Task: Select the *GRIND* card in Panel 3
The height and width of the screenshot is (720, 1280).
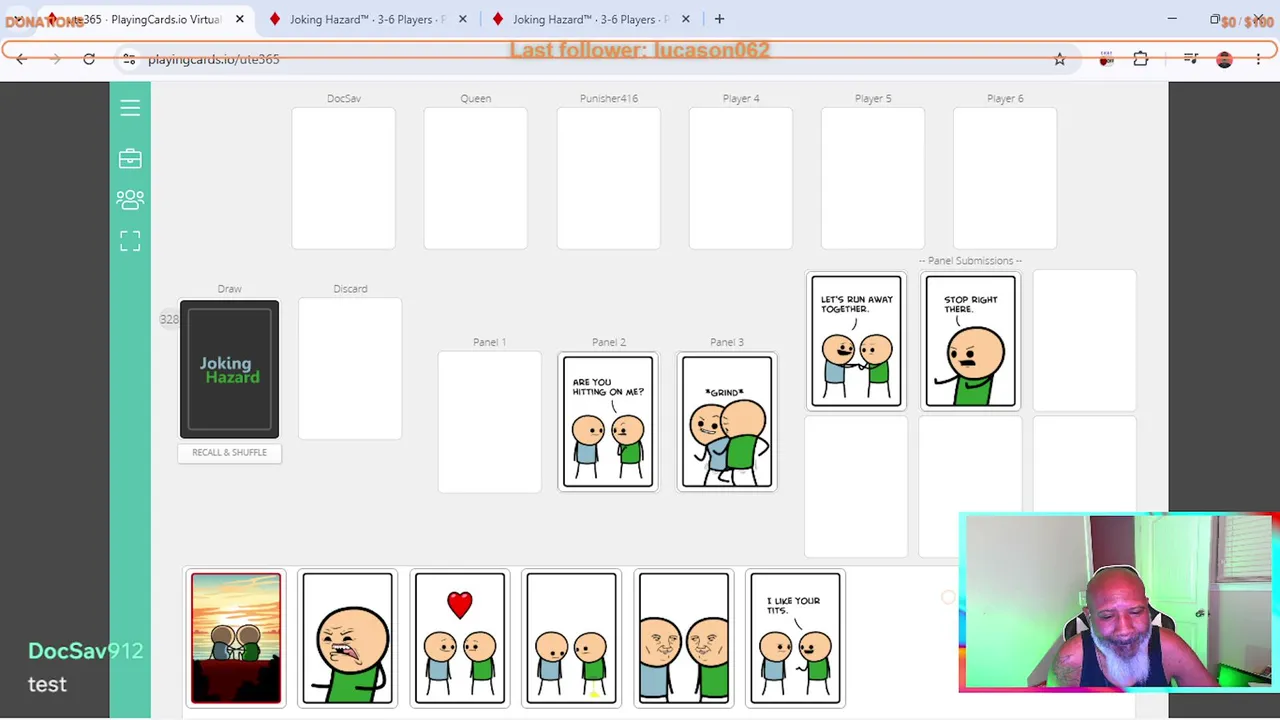Action: click(x=727, y=422)
